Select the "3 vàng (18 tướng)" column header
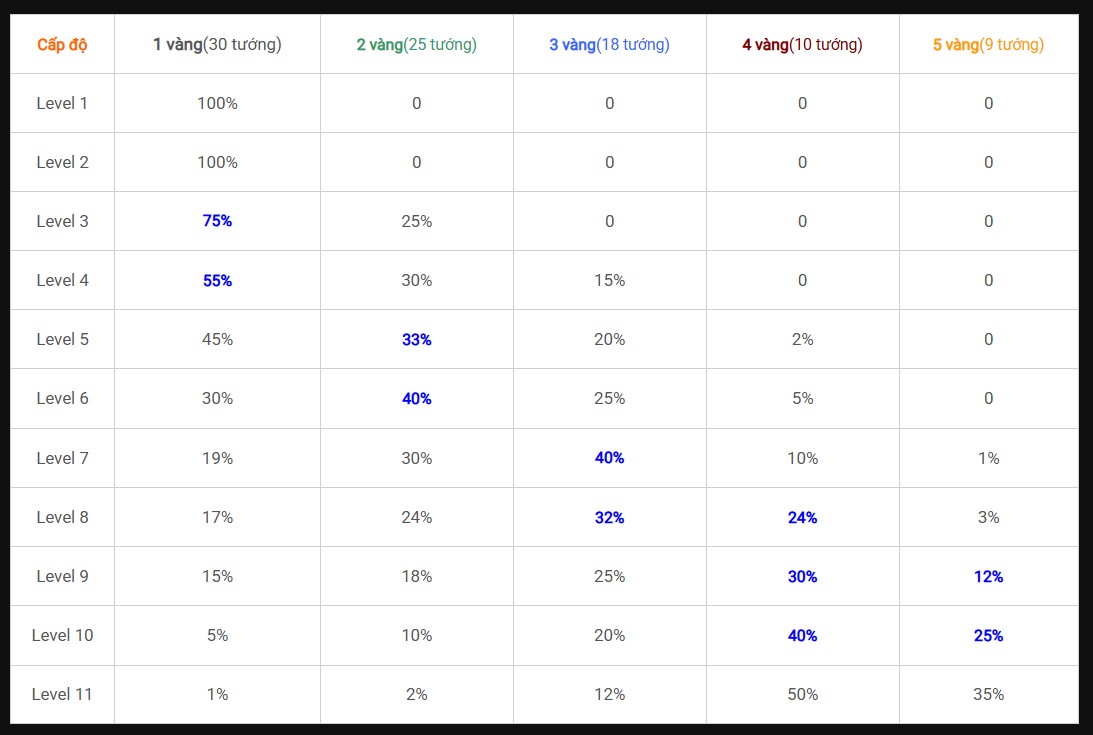 click(609, 44)
